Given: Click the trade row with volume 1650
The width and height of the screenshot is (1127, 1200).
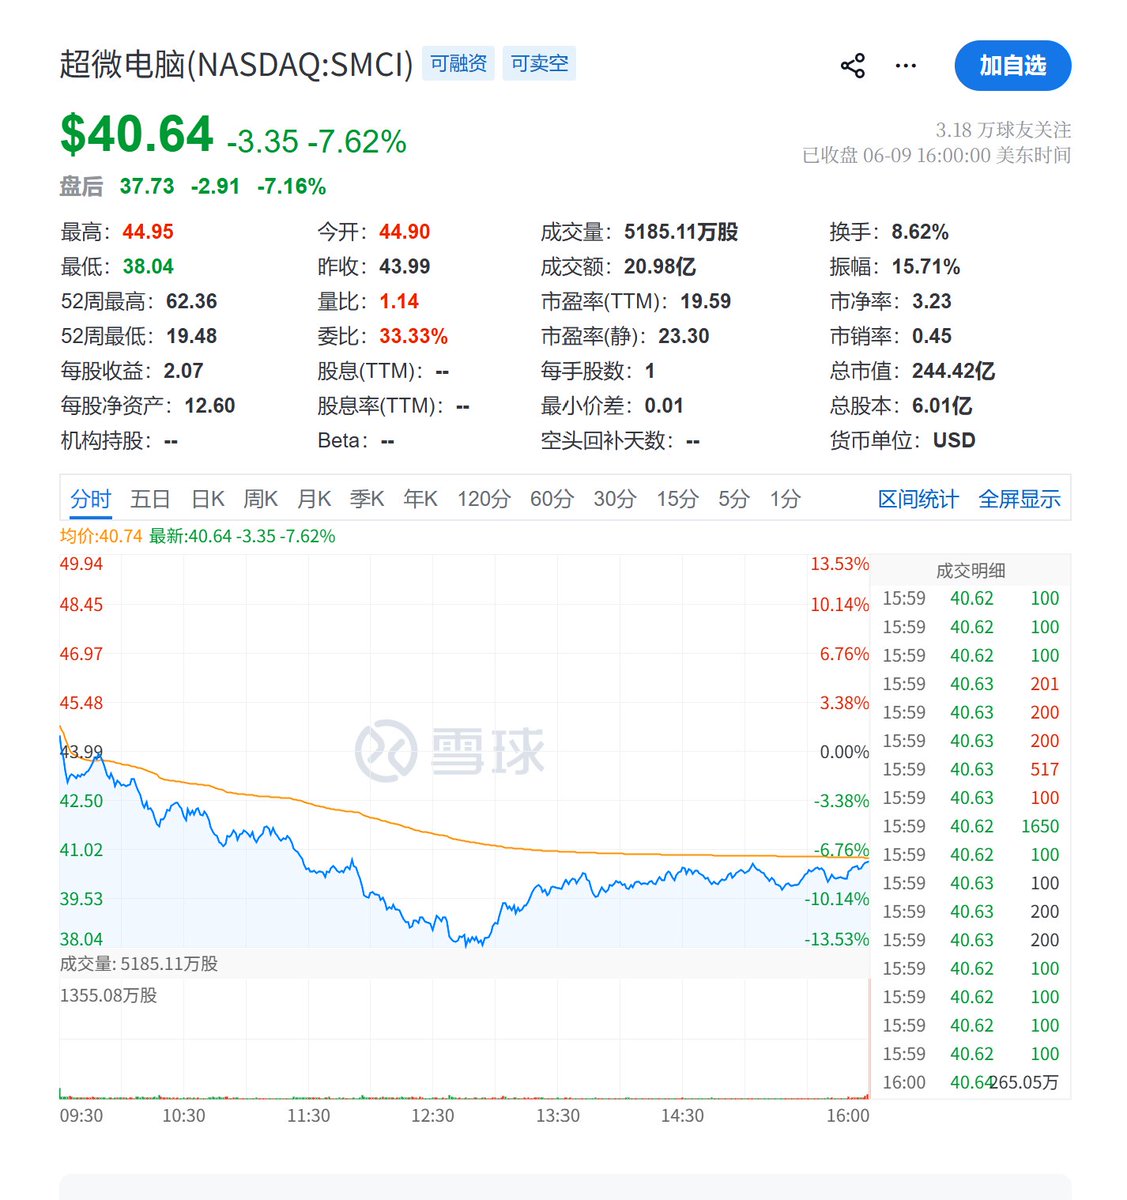Looking at the screenshot, I should point(970,826).
